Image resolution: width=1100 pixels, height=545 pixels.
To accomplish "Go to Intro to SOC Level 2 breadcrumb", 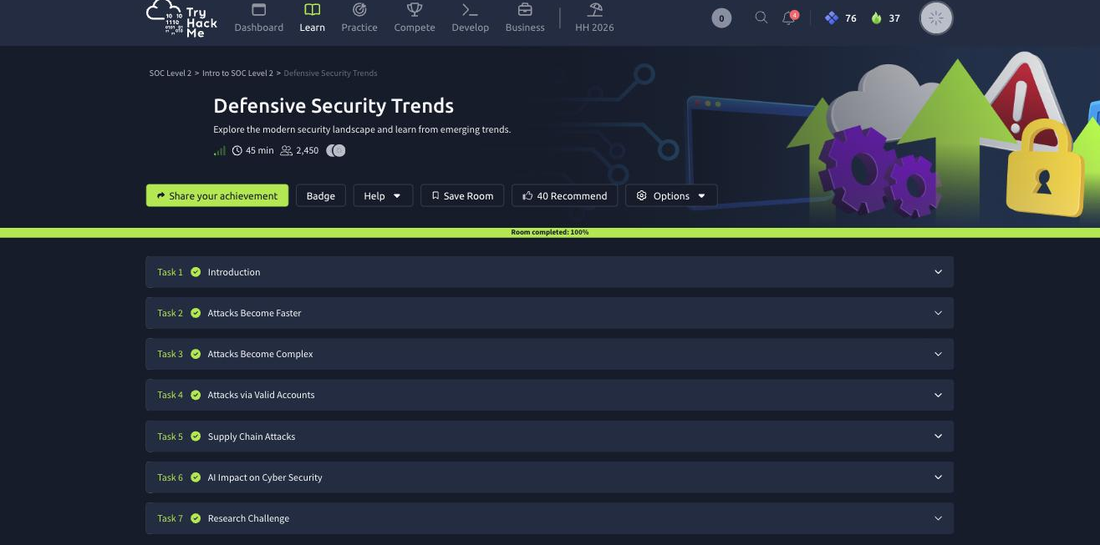I will pyautogui.click(x=238, y=73).
